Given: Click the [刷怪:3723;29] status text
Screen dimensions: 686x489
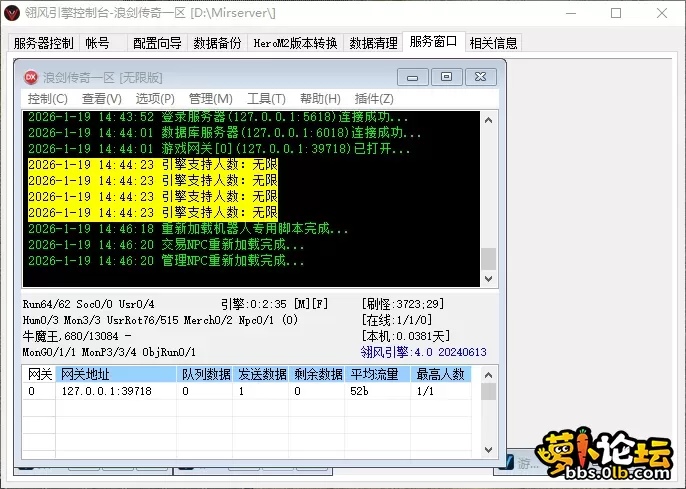Looking at the screenshot, I should point(402,304).
